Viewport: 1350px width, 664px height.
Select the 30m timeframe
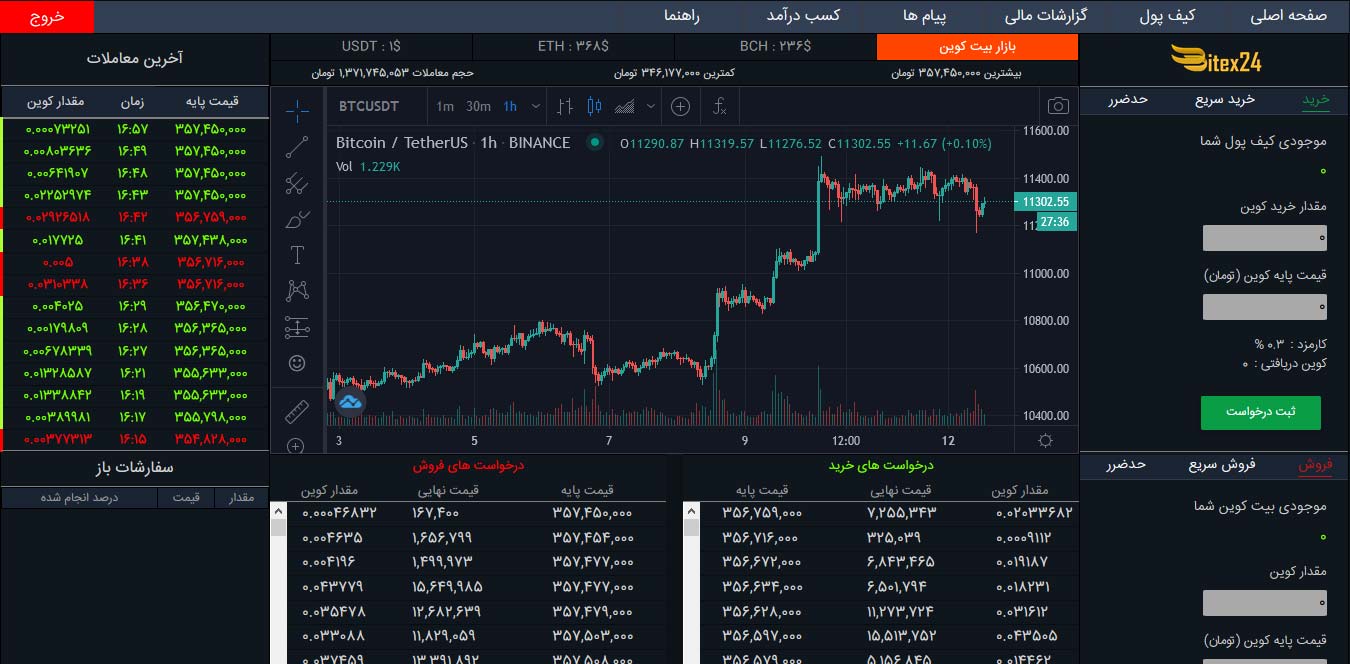(x=478, y=106)
